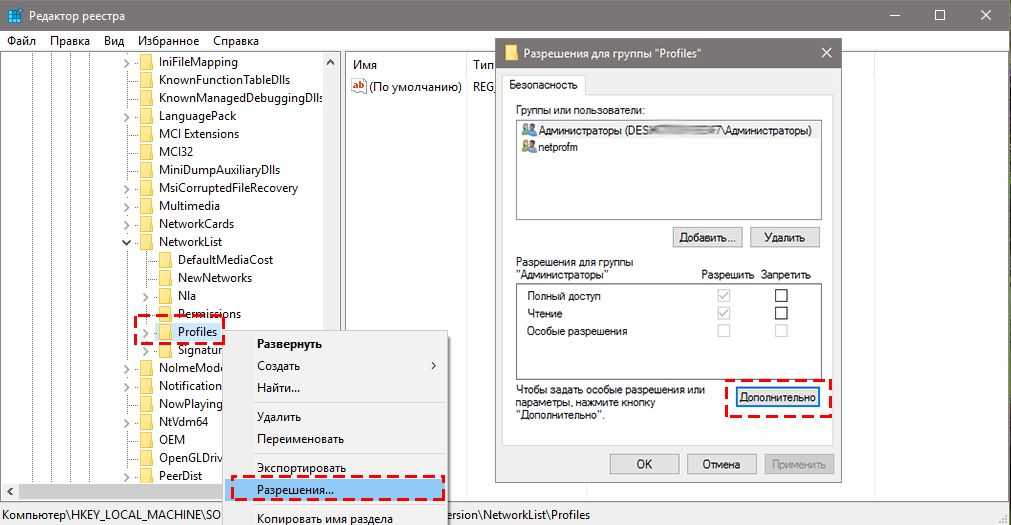Expand the IniFileMapping tree node
The image size is (1011, 525).
tap(126, 63)
